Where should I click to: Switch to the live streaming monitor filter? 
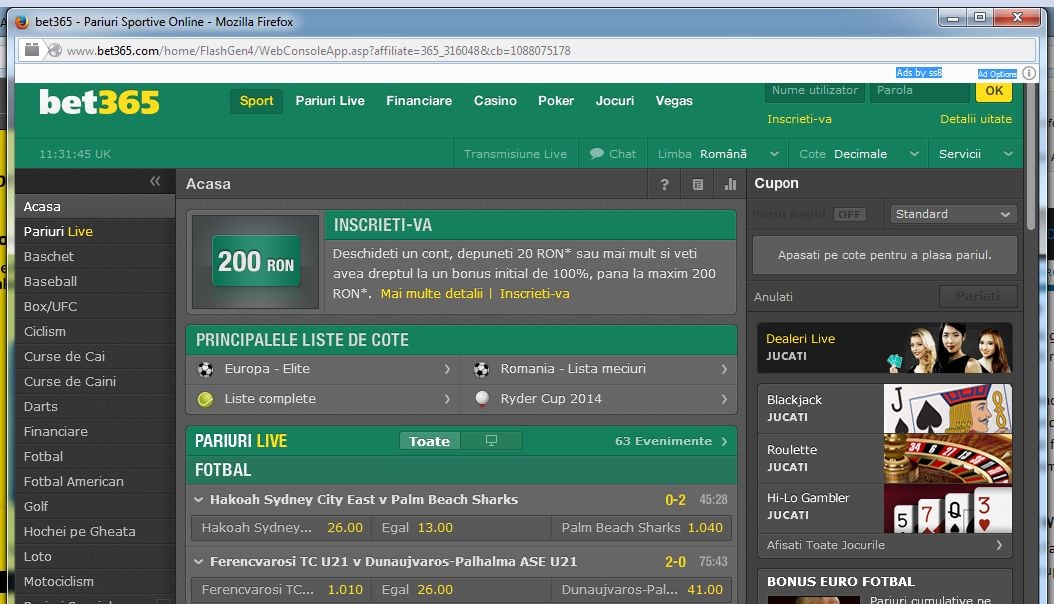[x=491, y=441]
